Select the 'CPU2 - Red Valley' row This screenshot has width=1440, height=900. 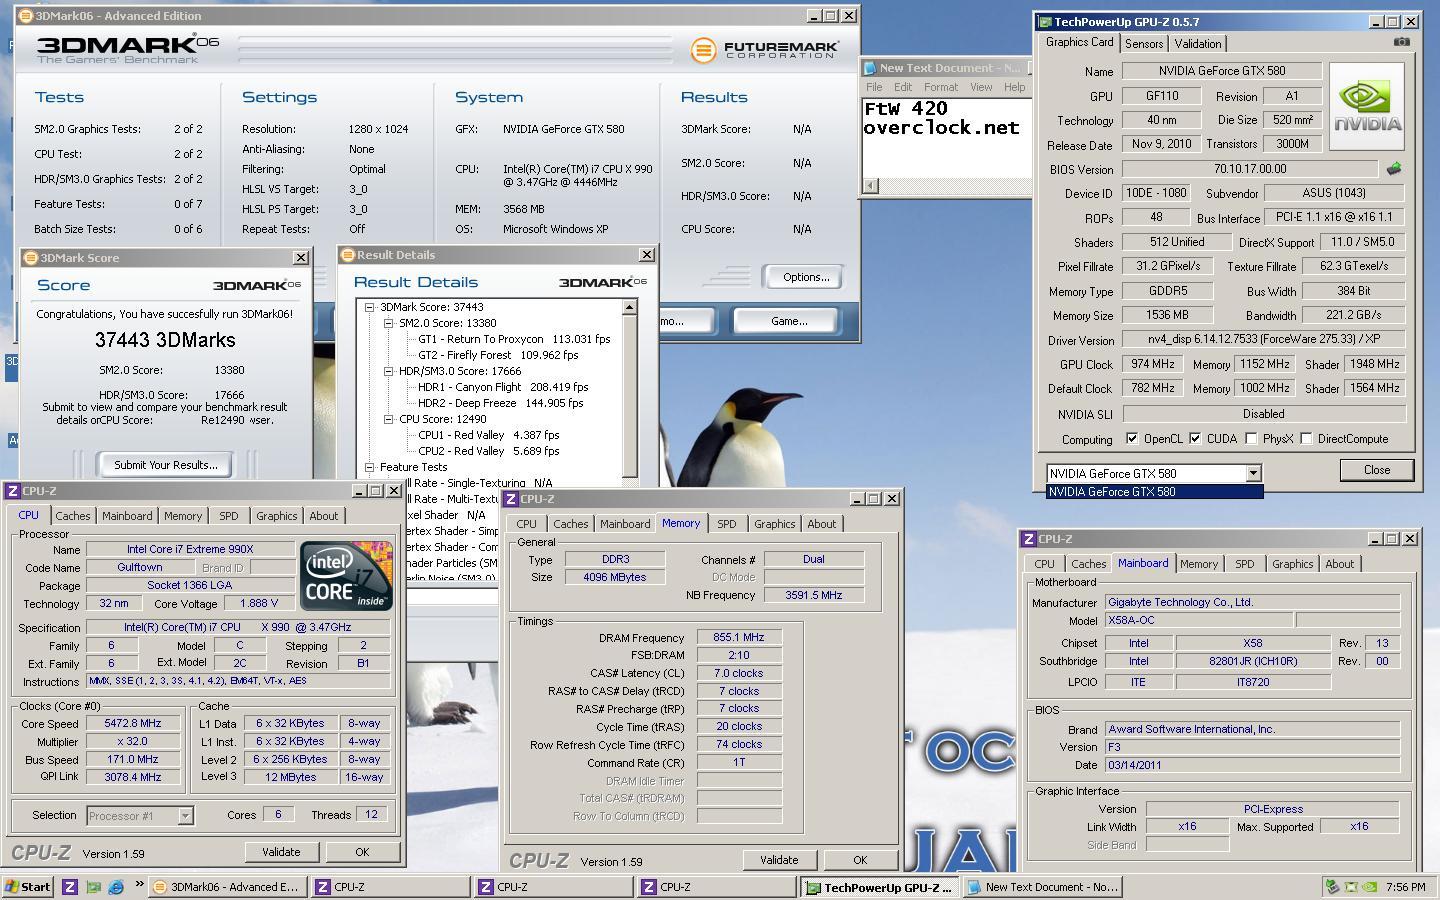point(489,451)
